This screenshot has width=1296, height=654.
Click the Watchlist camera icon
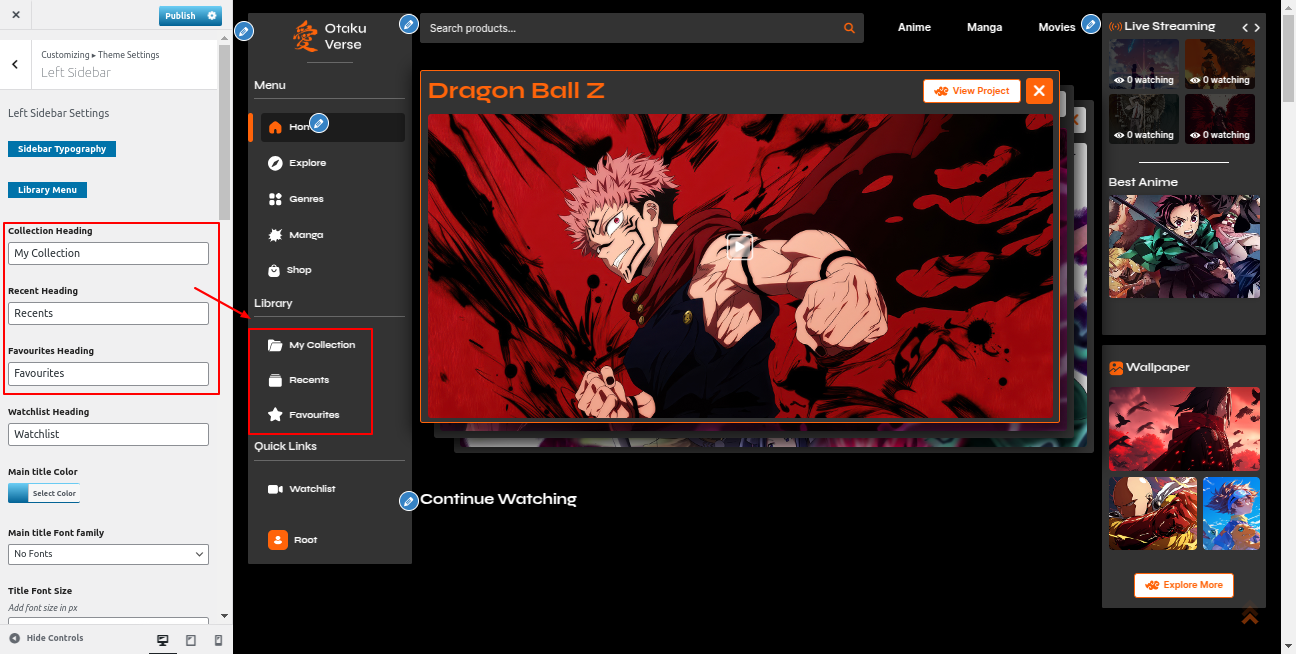pos(275,489)
